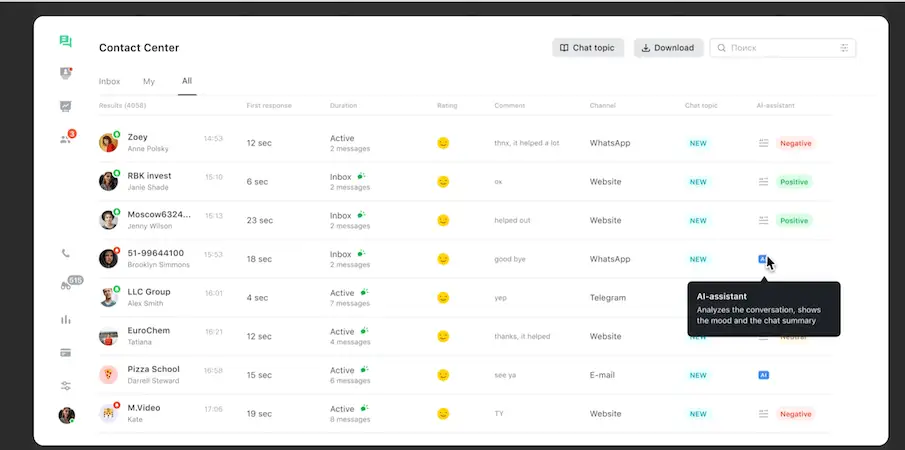The height and width of the screenshot is (450, 905).
Task: Open Zoey's avatar thumbnail
Action: [x=108, y=142]
